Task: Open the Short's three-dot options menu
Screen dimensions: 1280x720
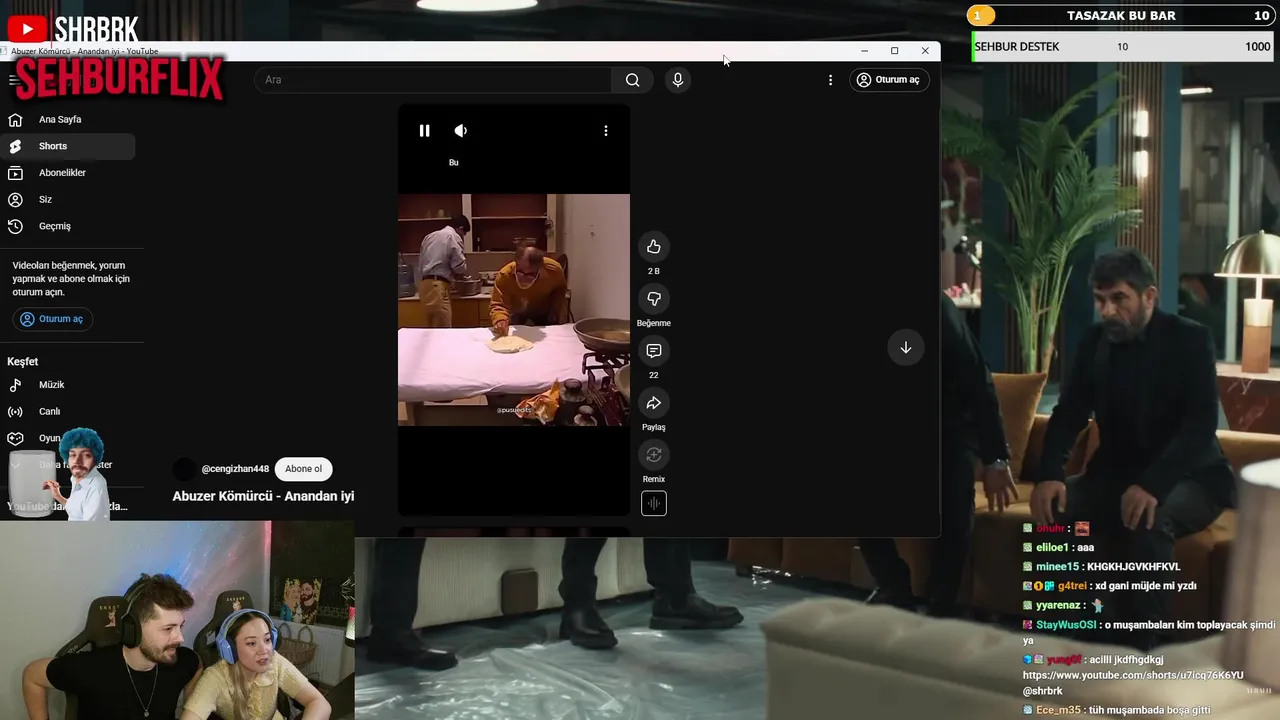Action: (605, 131)
